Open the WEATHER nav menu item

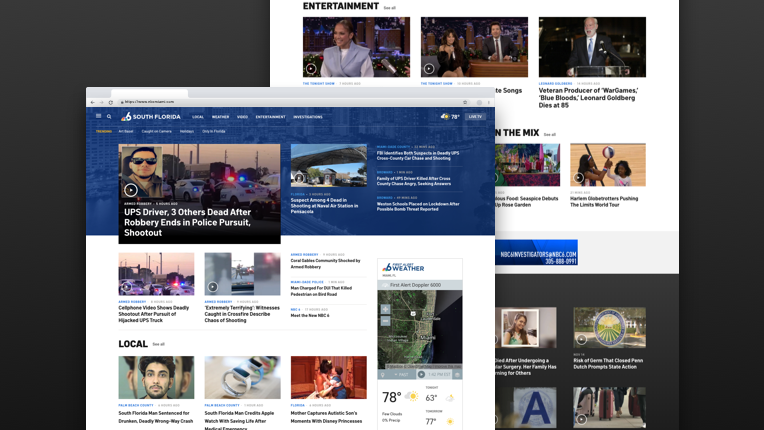pyautogui.click(x=220, y=117)
